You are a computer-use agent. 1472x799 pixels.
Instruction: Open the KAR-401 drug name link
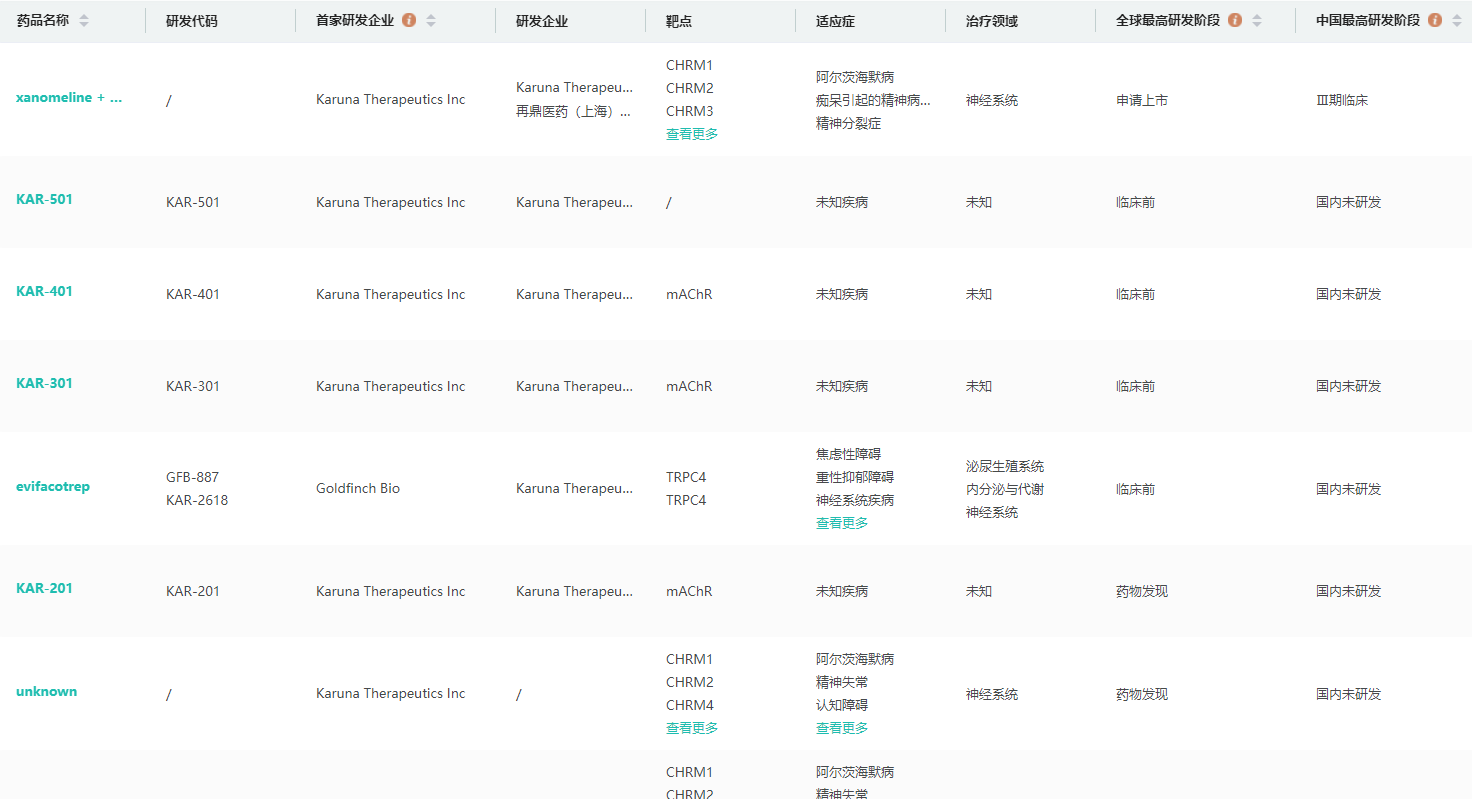point(44,291)
